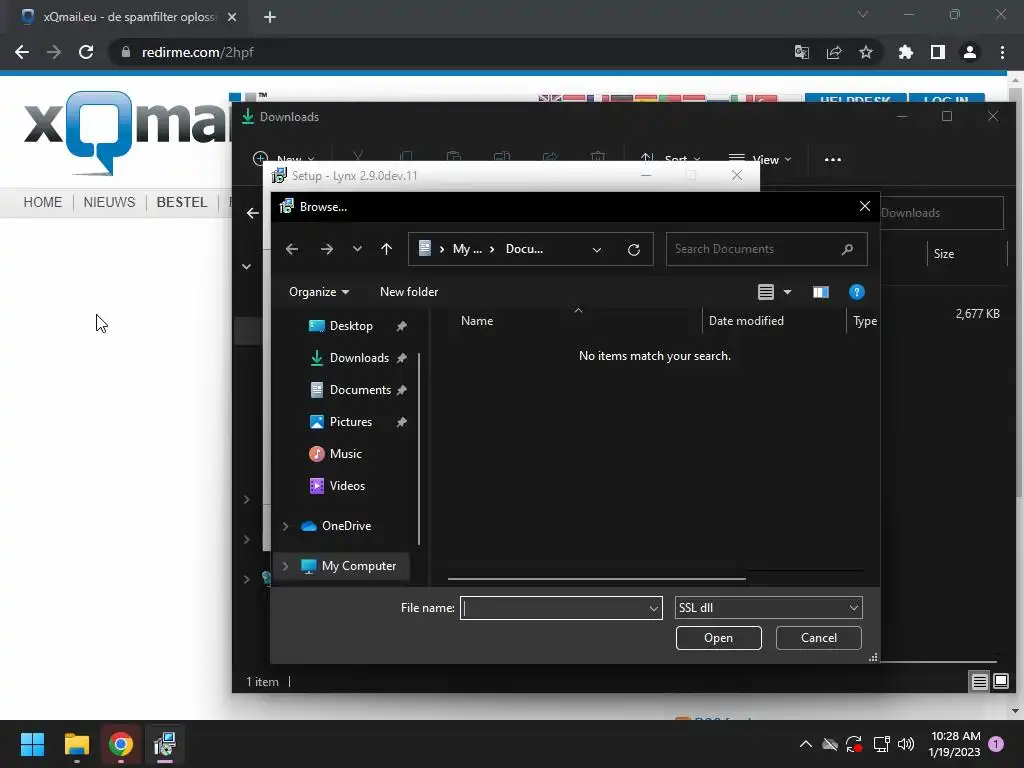This screenshot has width=1024, height=768.
Task: Switch Downloads window to large thumbnails view
Action: (1000, 682)
